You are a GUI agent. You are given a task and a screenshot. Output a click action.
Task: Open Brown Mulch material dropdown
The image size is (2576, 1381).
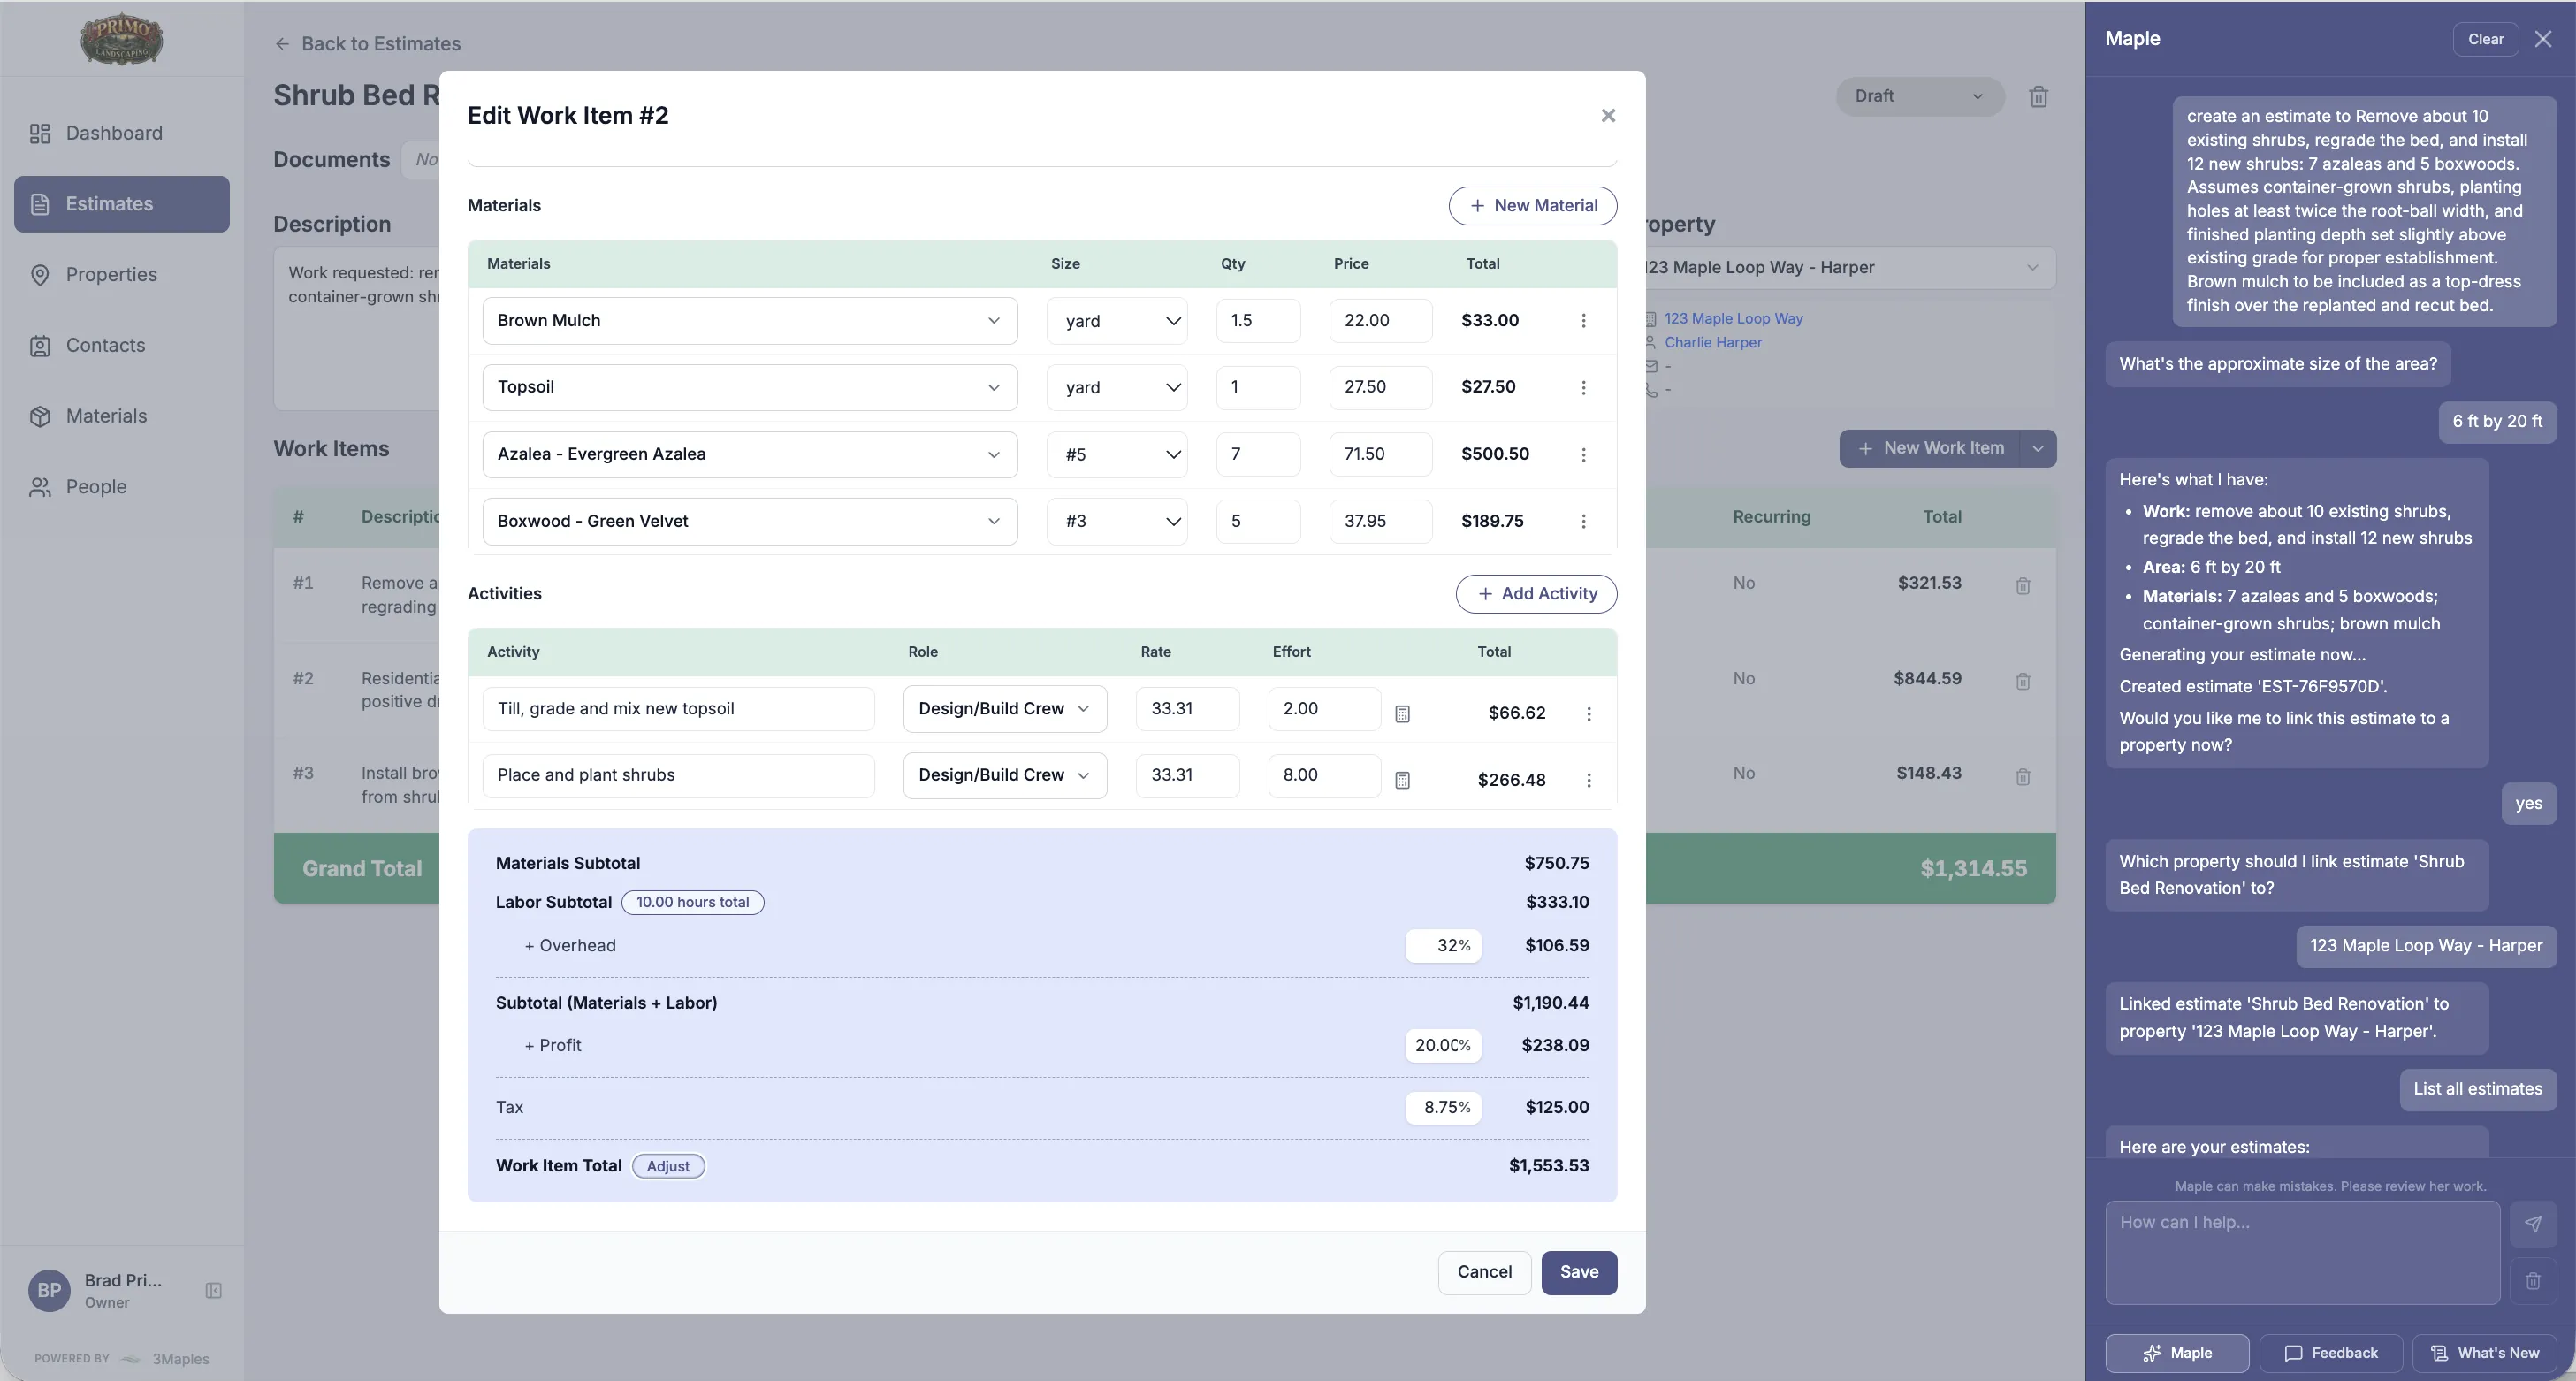749,321
